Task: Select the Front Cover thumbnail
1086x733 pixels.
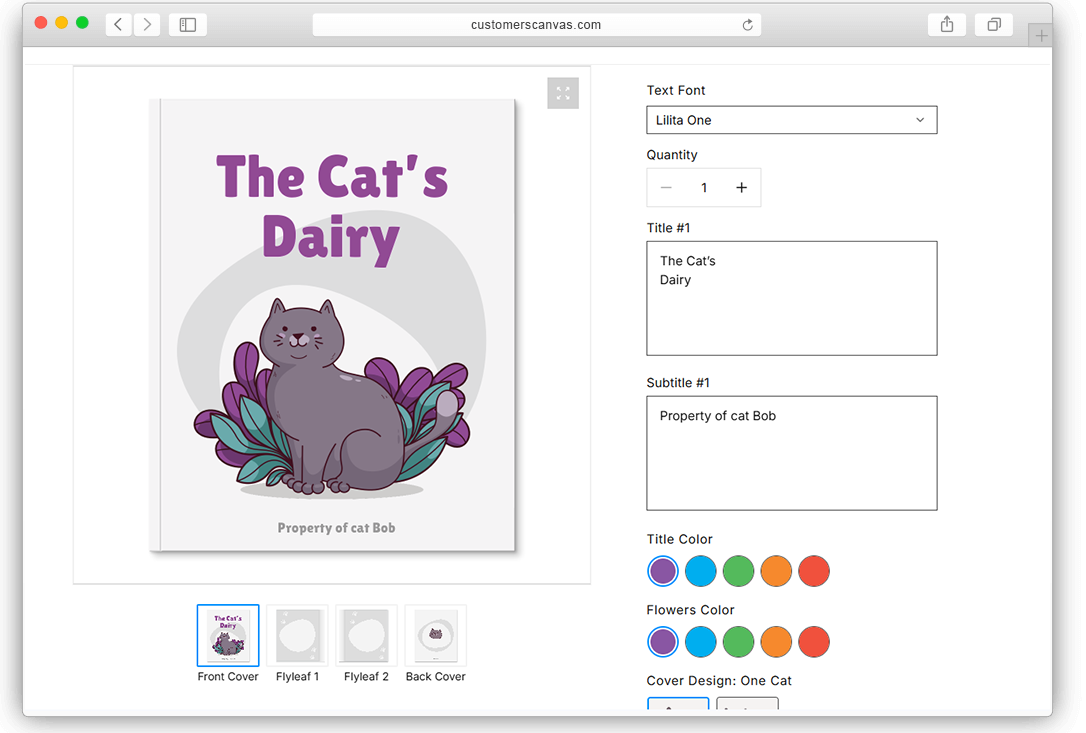Action: (228, 636)
